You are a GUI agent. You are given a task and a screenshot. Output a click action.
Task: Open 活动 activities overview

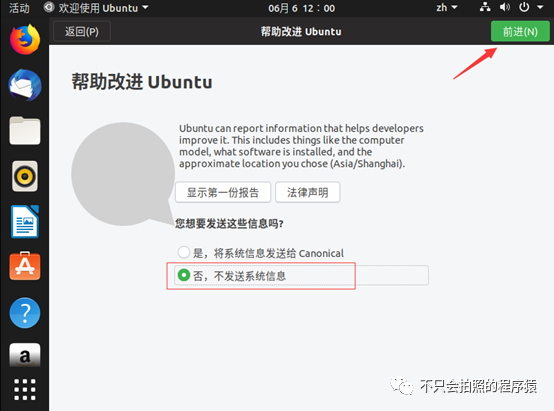[19, 8]
